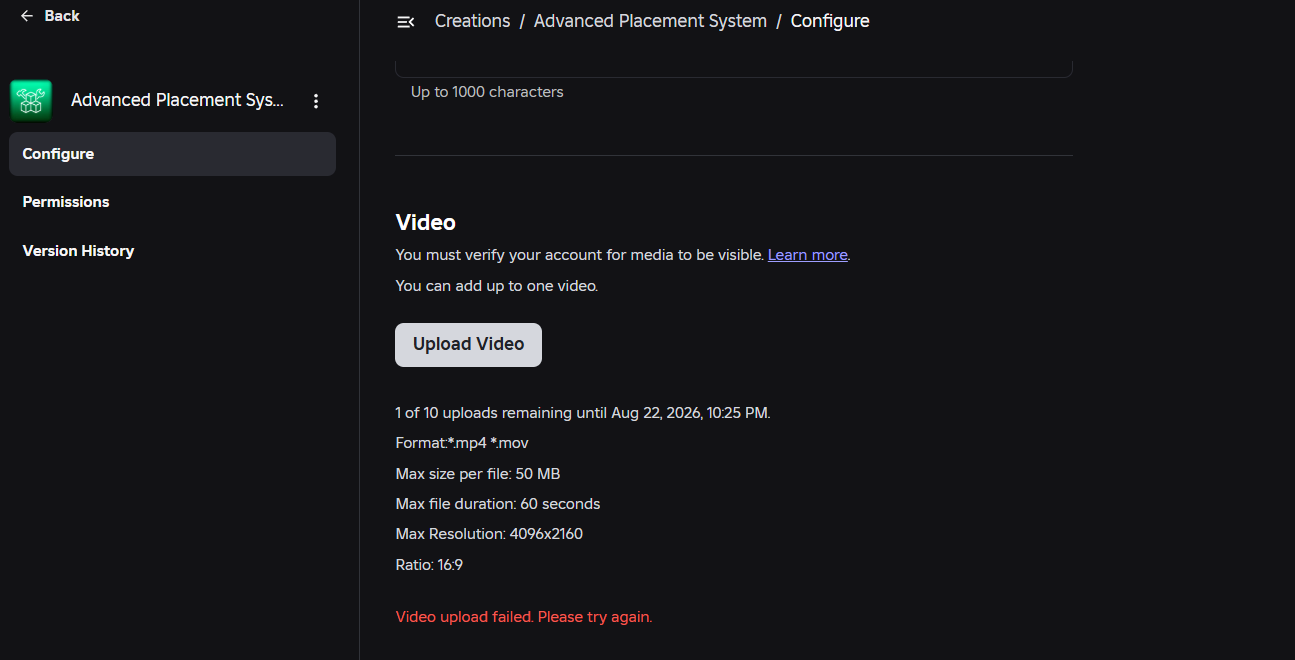Click the Advanced Placement System title in sidebar
Screen dimensions: 1295x660
(178, 101)
